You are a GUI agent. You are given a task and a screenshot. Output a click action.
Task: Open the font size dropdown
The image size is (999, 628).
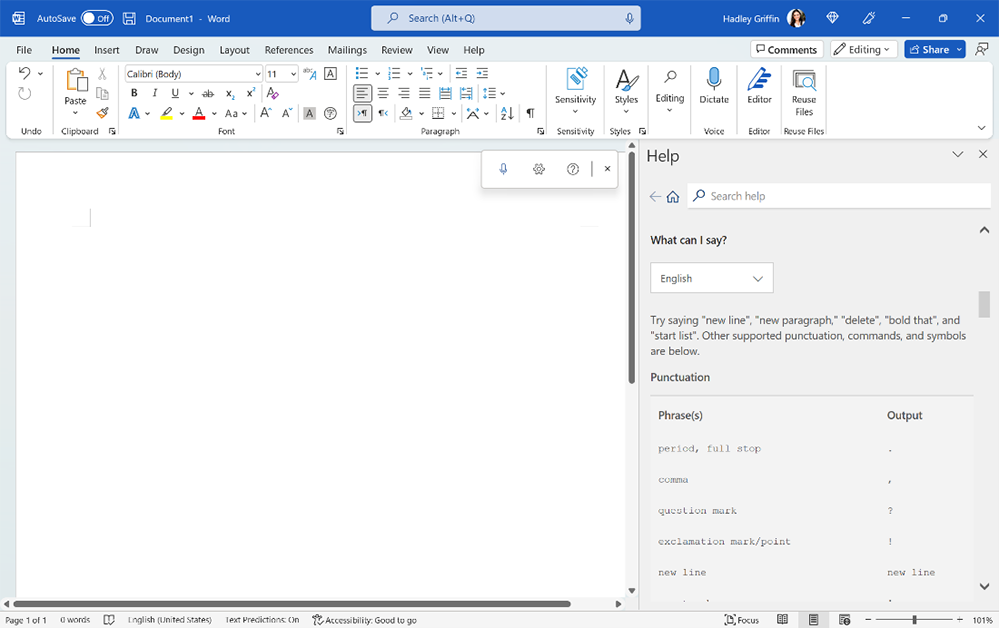tap(293, 74)
